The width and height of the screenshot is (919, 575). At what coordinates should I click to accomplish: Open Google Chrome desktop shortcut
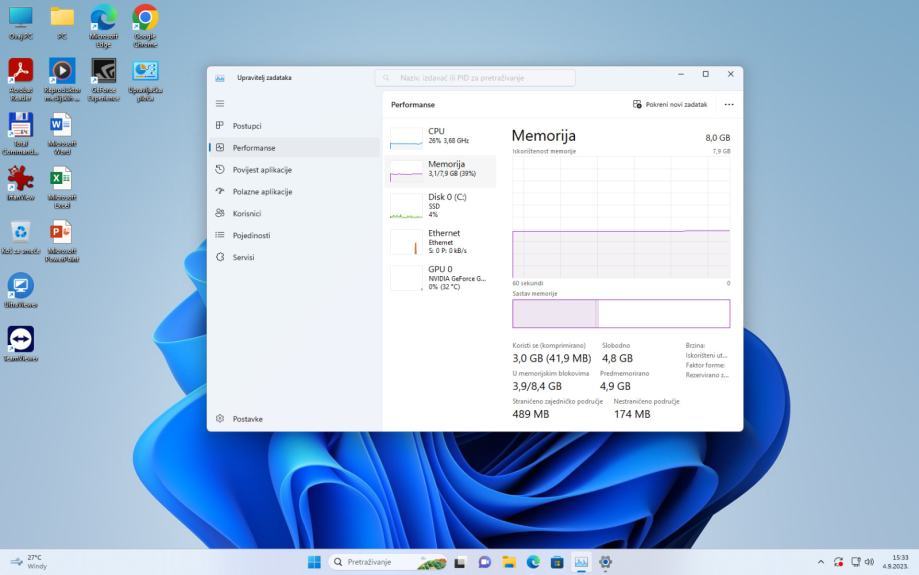(145, 19)
